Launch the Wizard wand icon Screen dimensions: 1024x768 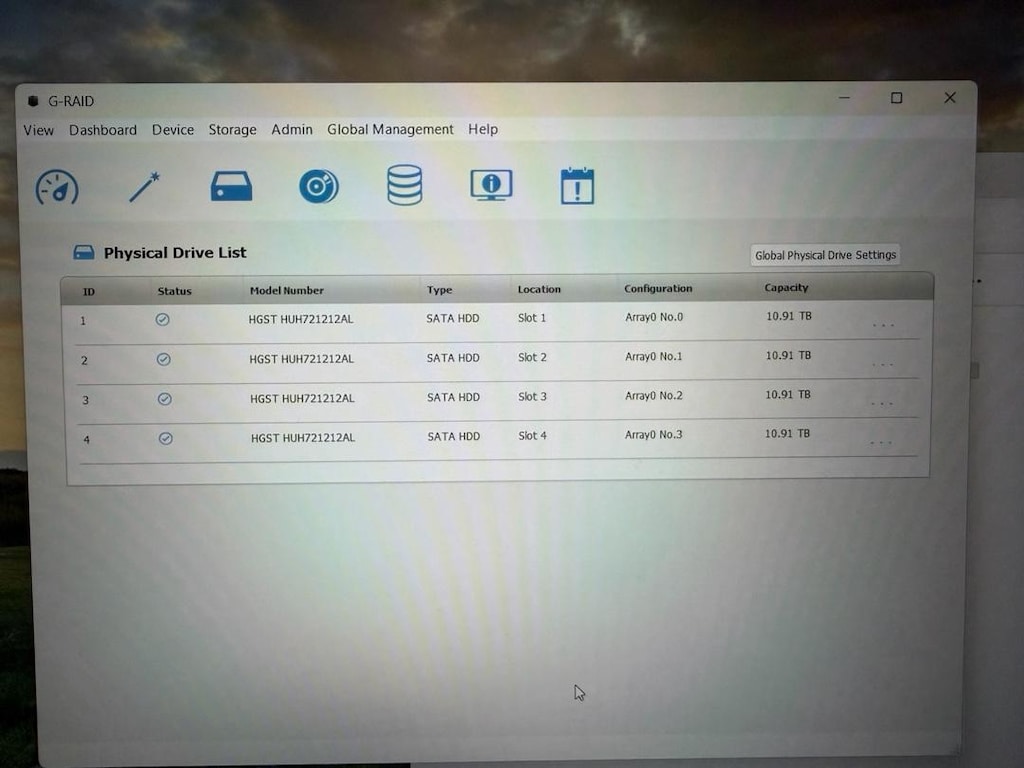pyautogui.click(x=144, y=187)
